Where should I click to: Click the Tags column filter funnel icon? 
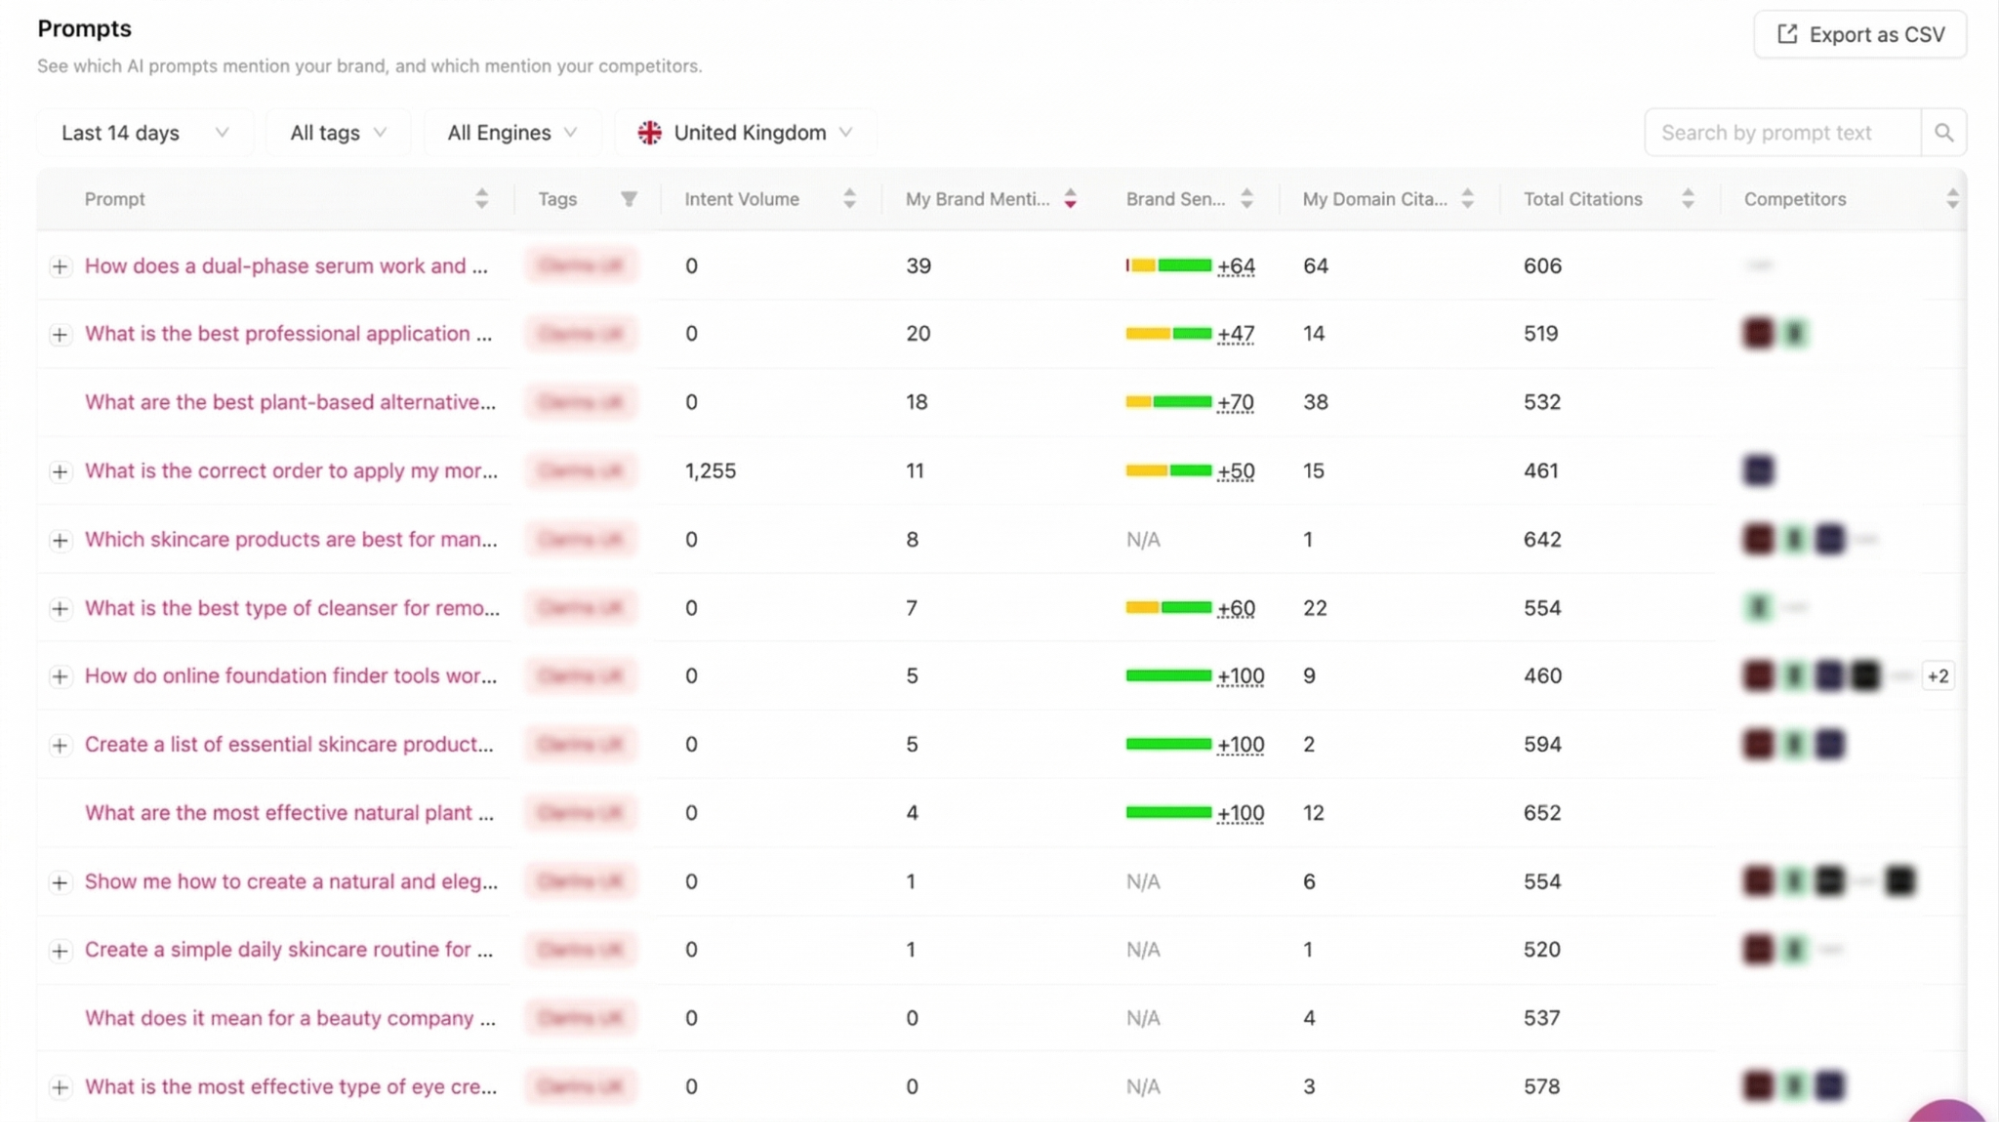(x=628, y=199)
